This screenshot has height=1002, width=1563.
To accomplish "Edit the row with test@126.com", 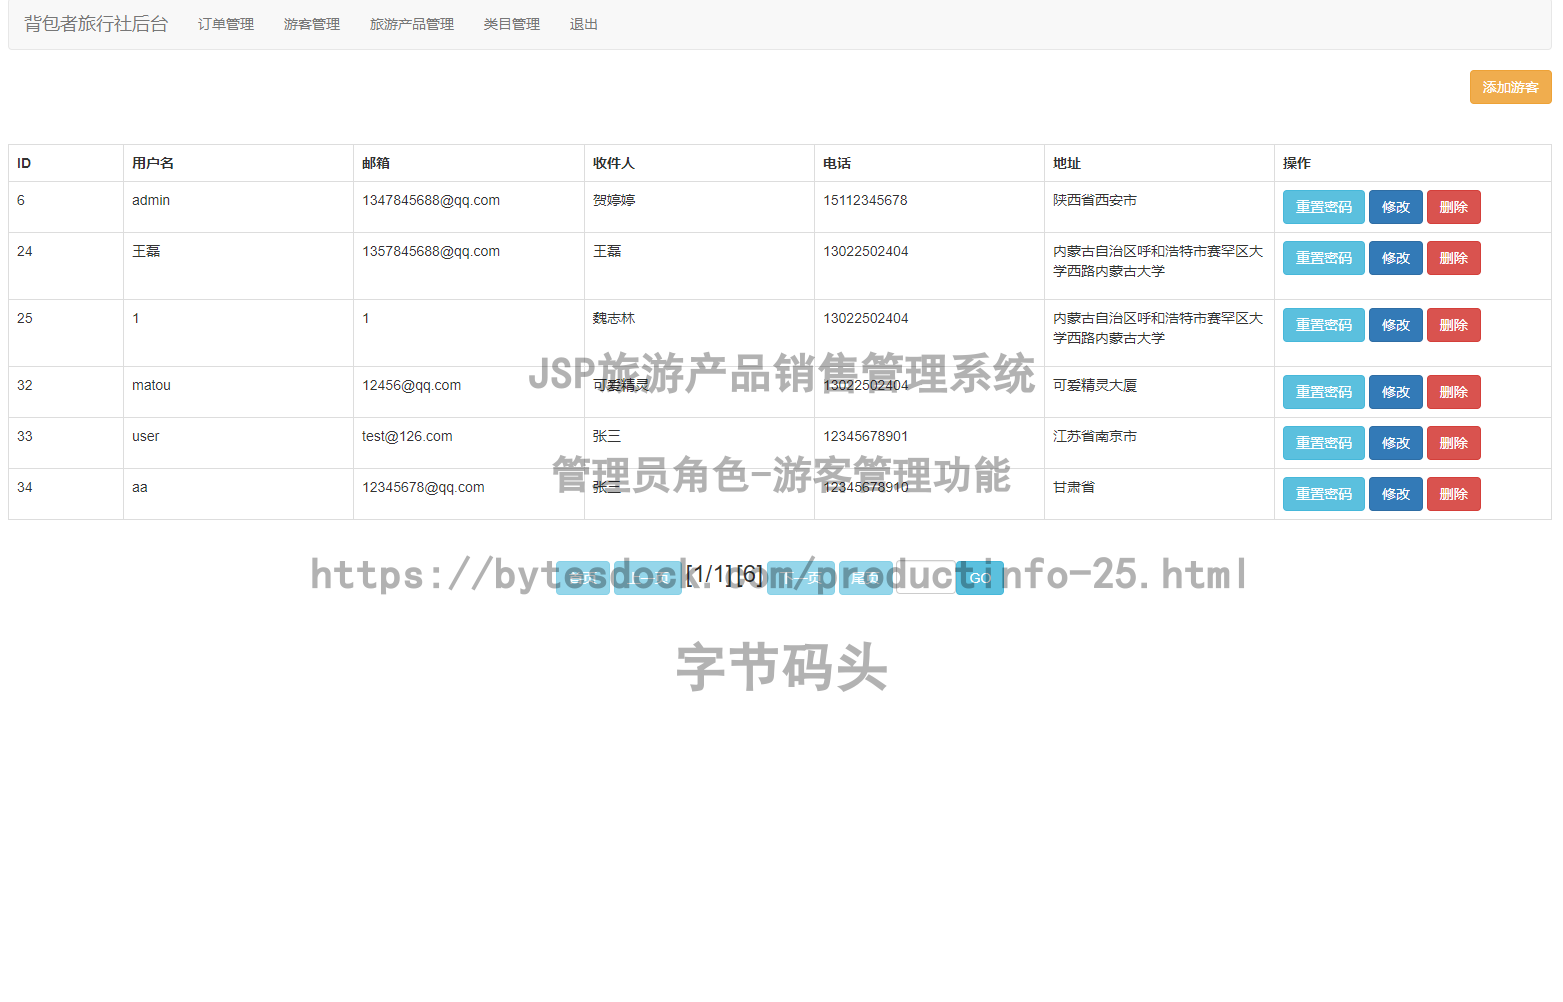I will (x=1395, y=443).
